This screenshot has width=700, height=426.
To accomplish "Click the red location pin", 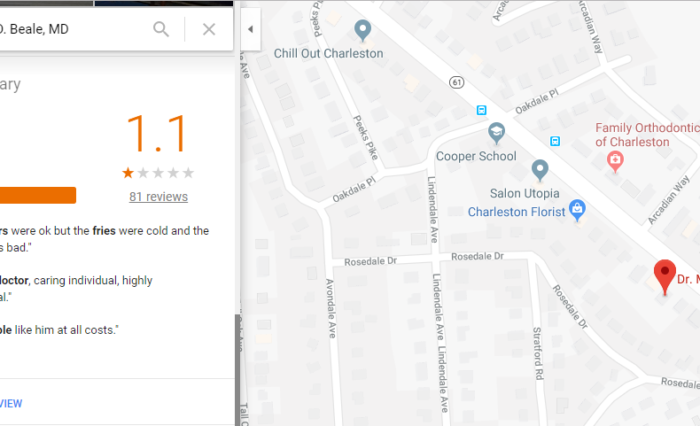I will [665, 276].
